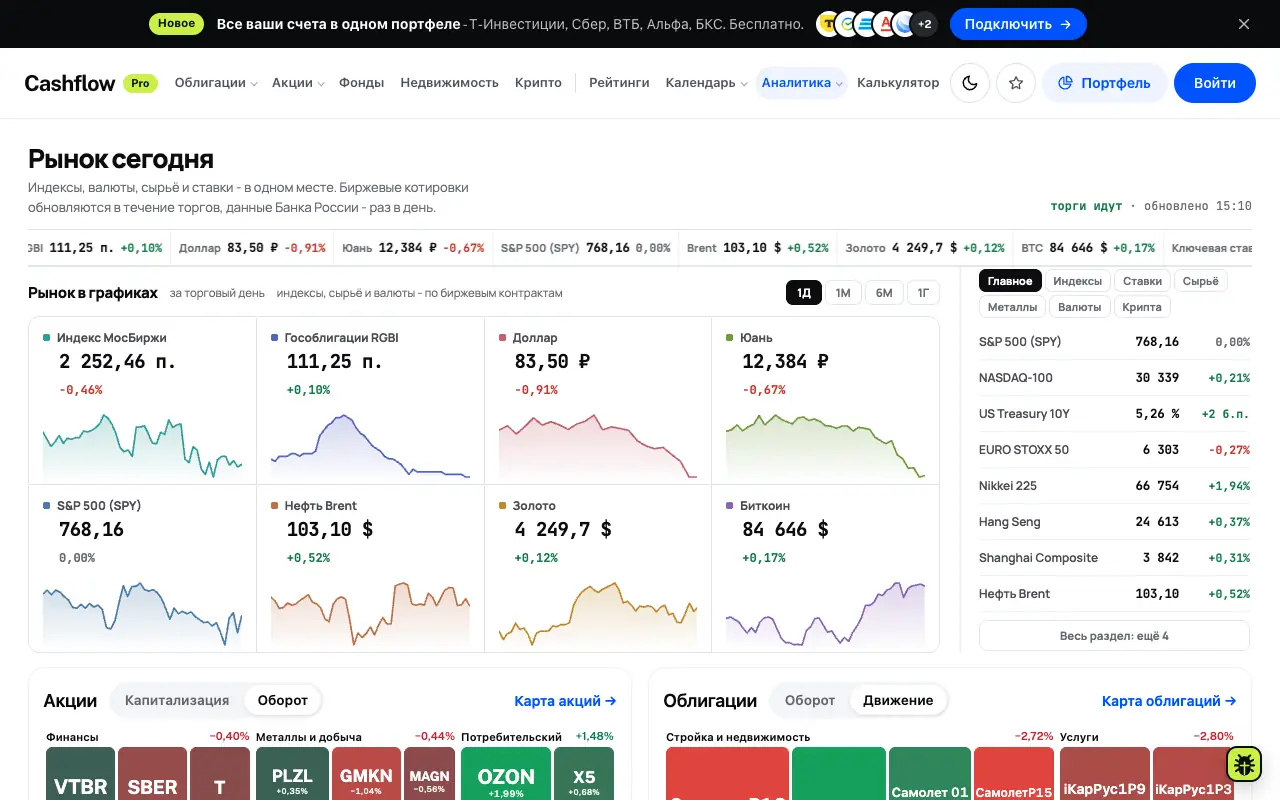This screenshot has height=800, width=1280.
Task: Open Биткоин chart card
Action: pos(825,568)
